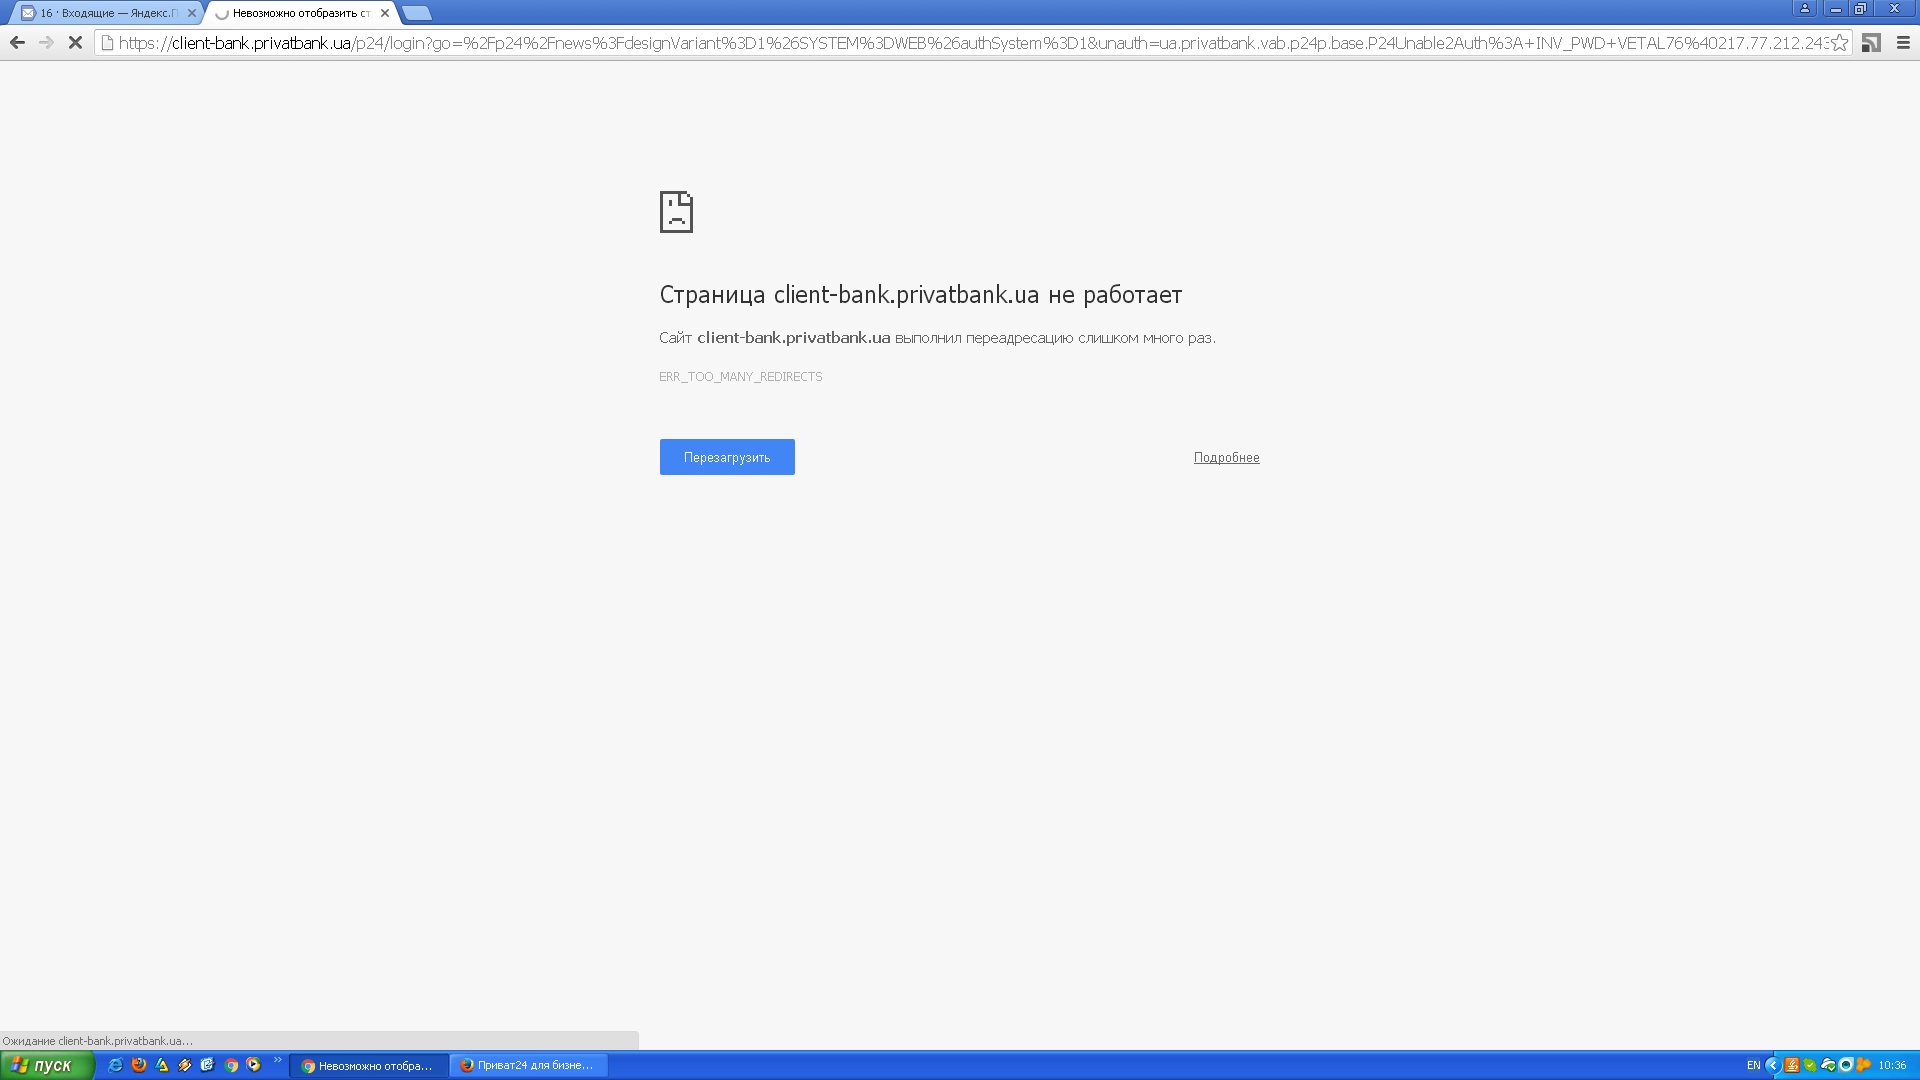Restore down the Chrome window

(1860, 8)
